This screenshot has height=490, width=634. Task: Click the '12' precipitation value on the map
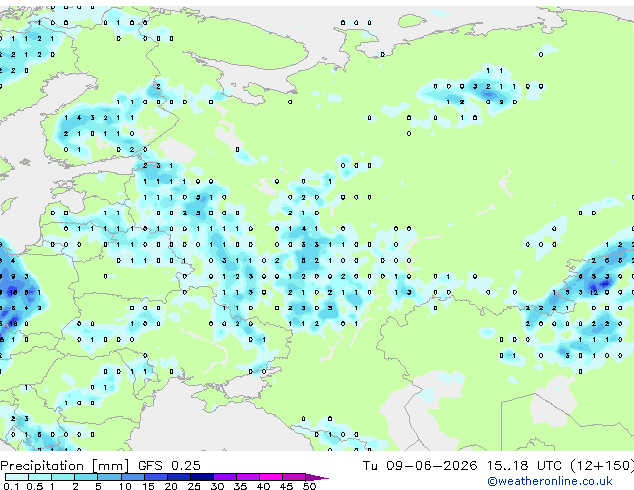[x=594, y=292]
